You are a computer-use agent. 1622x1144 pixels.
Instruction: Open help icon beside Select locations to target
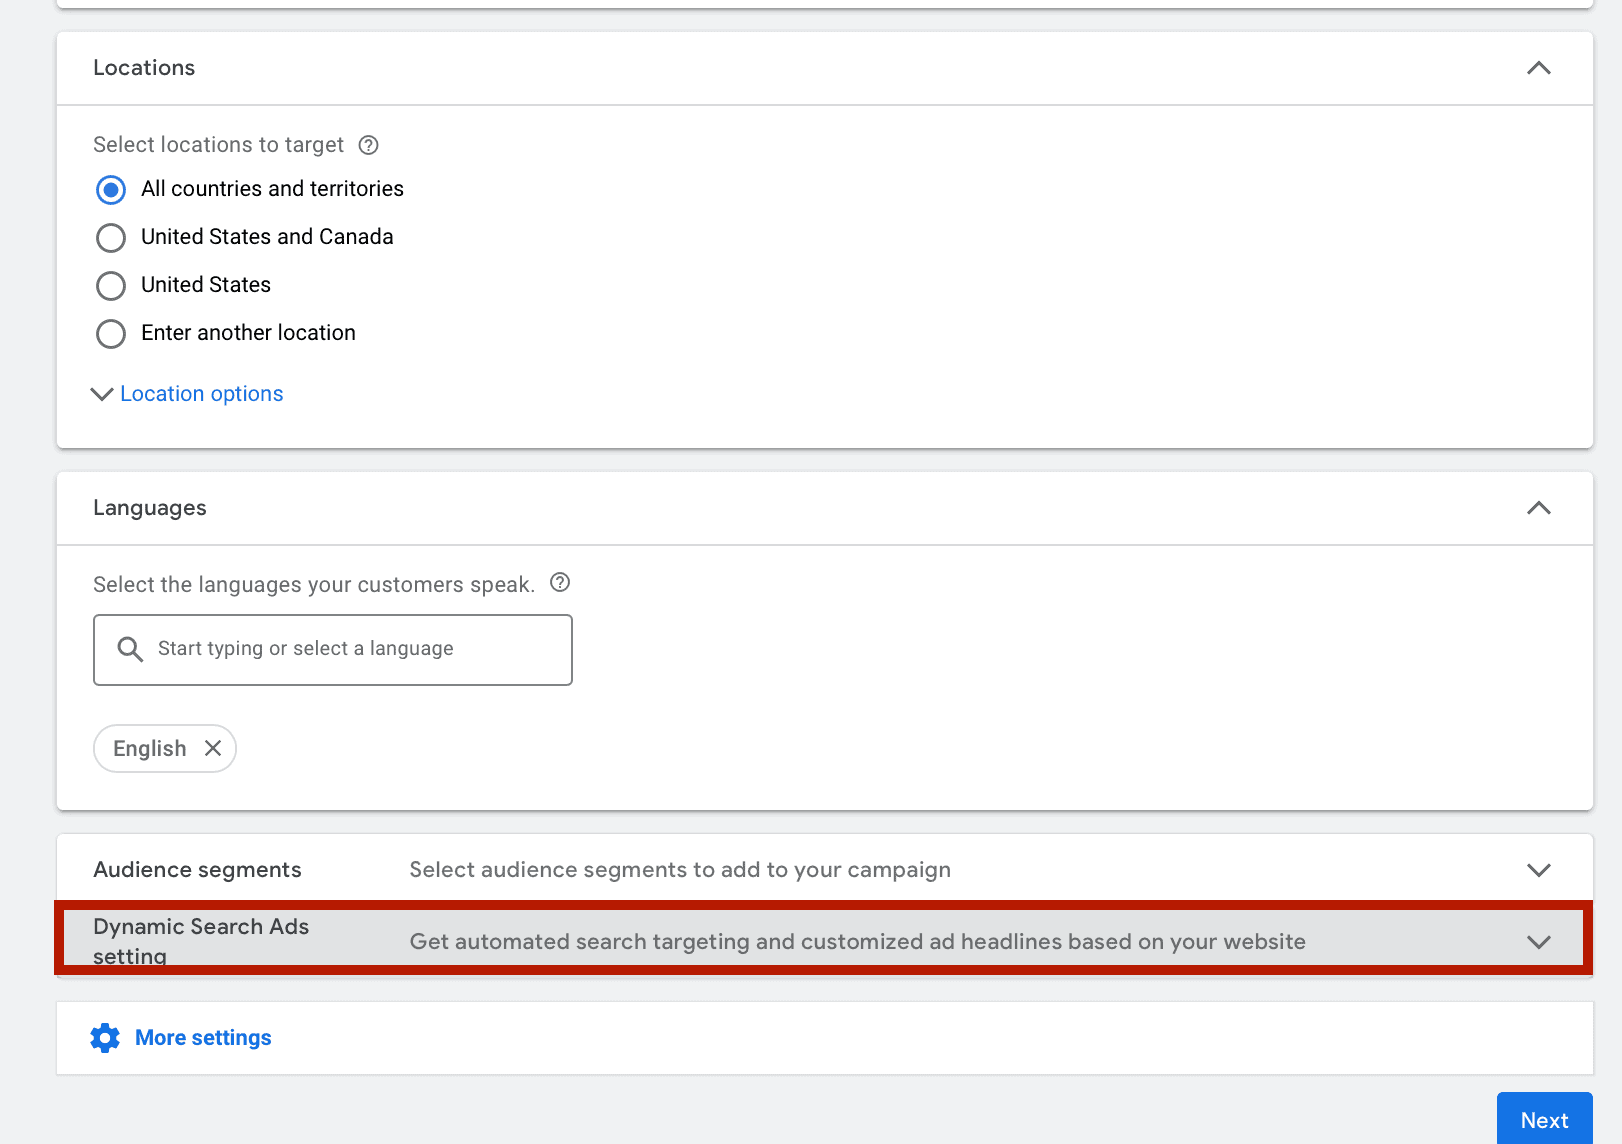click(368, 145)
